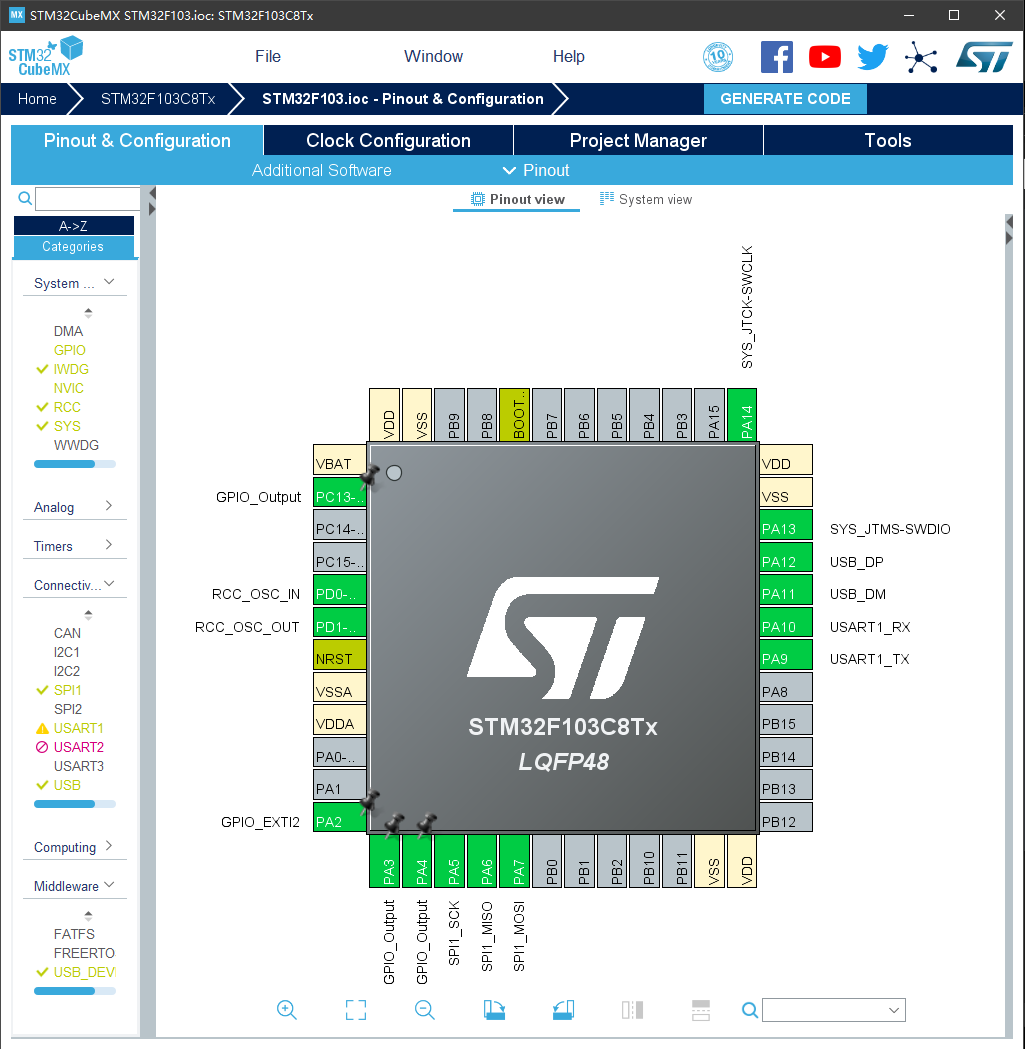
Task: Click the Home breadcrumb link
Action: pos(37,99)
